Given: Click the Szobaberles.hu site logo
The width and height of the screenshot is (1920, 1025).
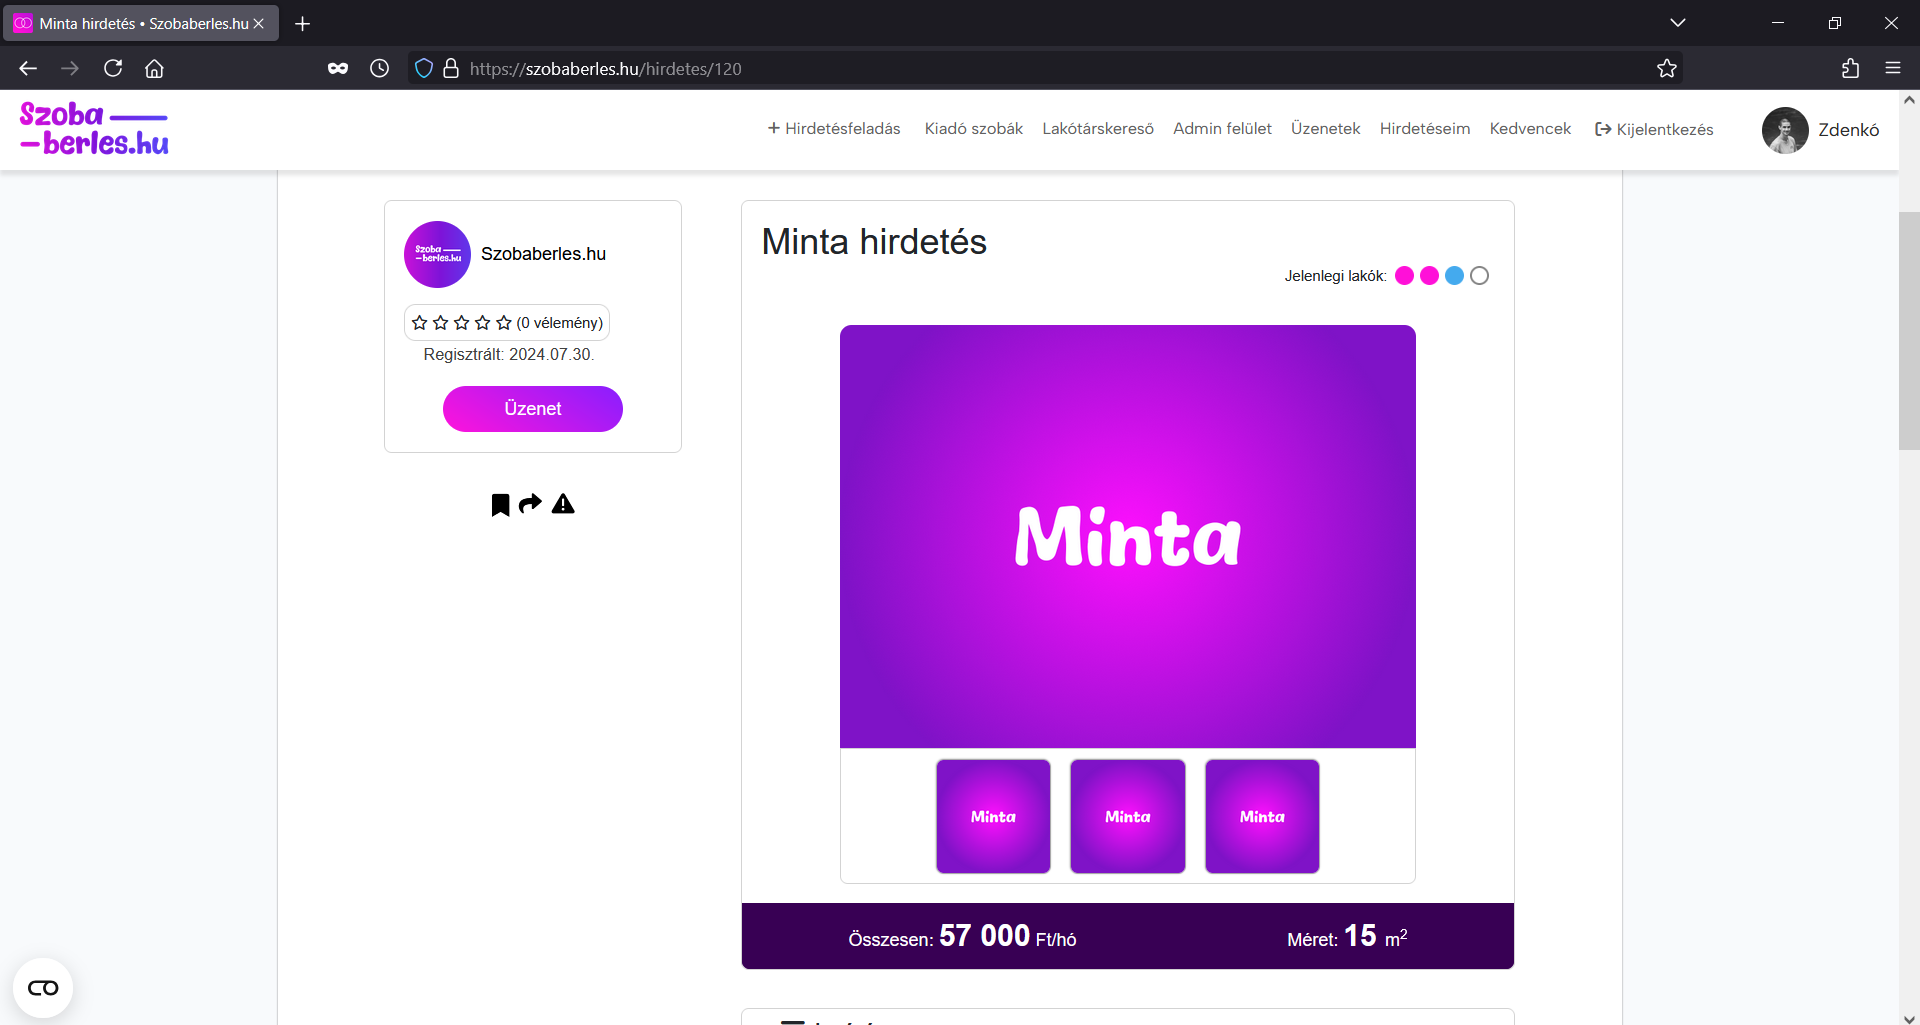Looking at the screenshot, I should (x=94, y=129).
